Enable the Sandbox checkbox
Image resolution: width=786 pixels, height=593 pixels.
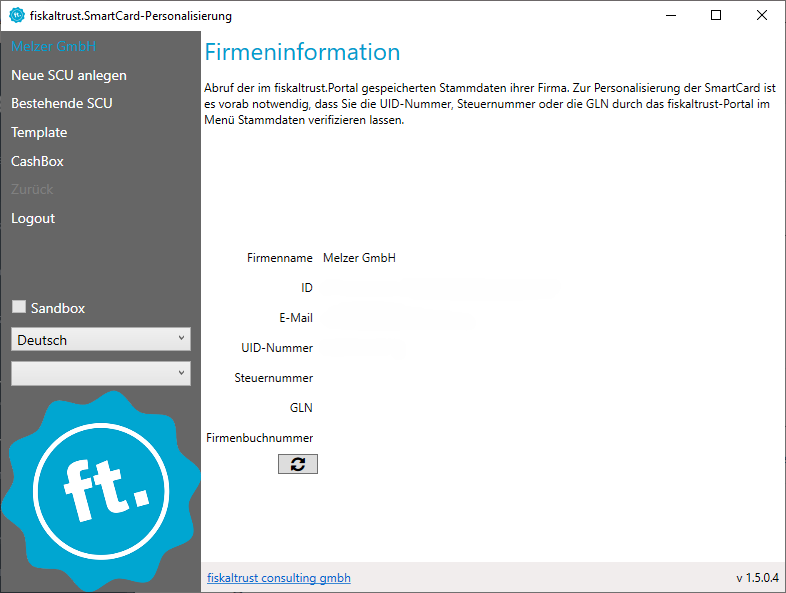pos(19,307)
